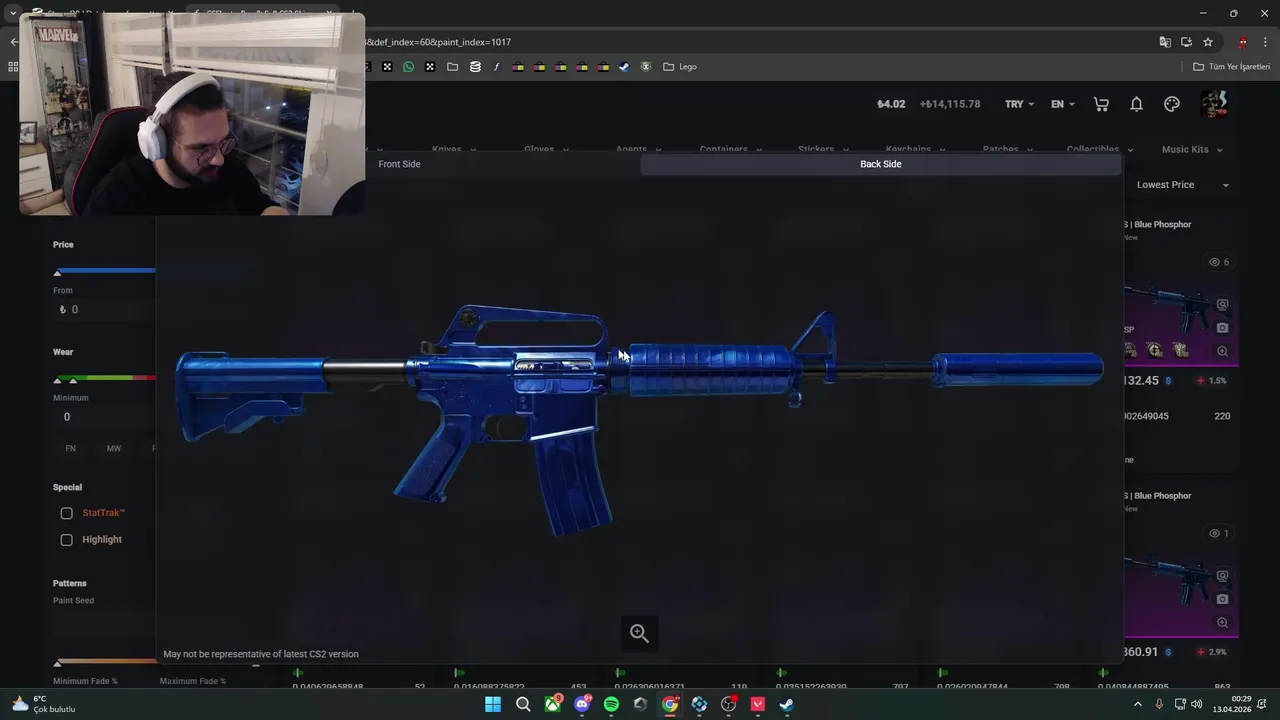Image resolution: width=1280 pixels, height=720 pixels.
Task: Click the 14,115.78 balance amount
Action: 949,104
